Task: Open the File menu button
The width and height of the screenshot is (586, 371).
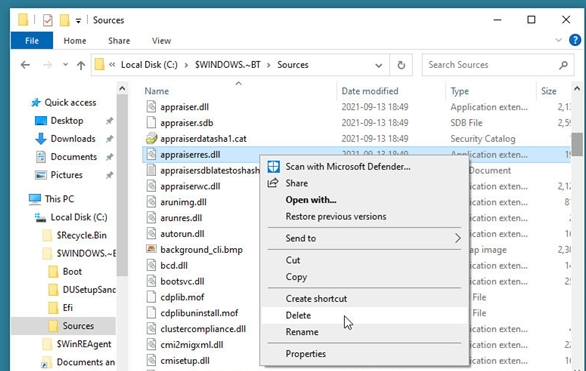Action: 32,41
